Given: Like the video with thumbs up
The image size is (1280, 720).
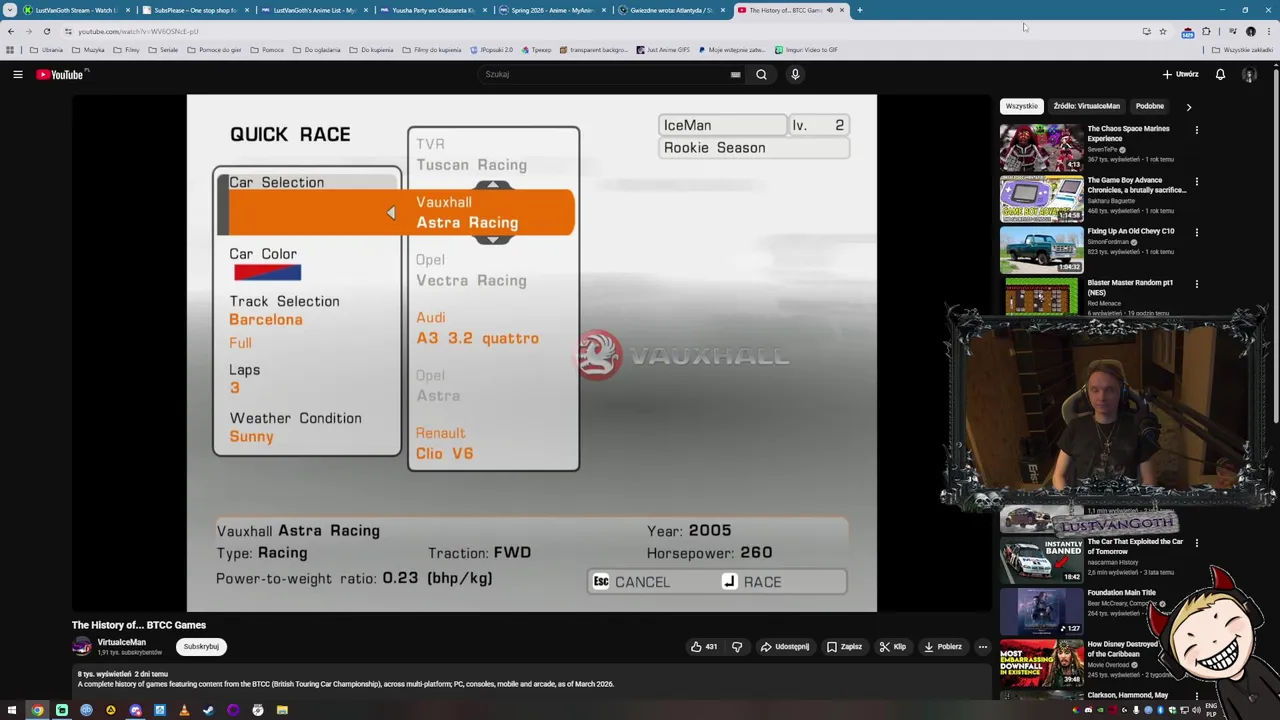Looking at the screenshot, I should click(x=704, y=647).
